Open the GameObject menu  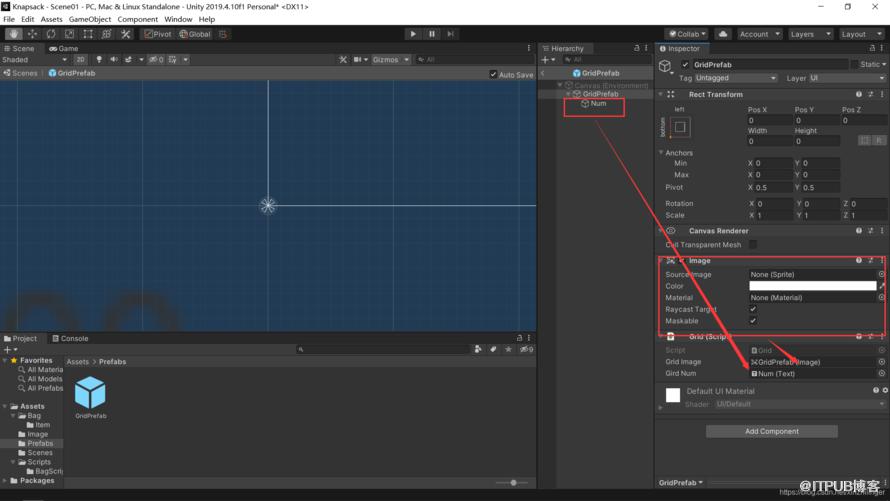tap(90, 19)
